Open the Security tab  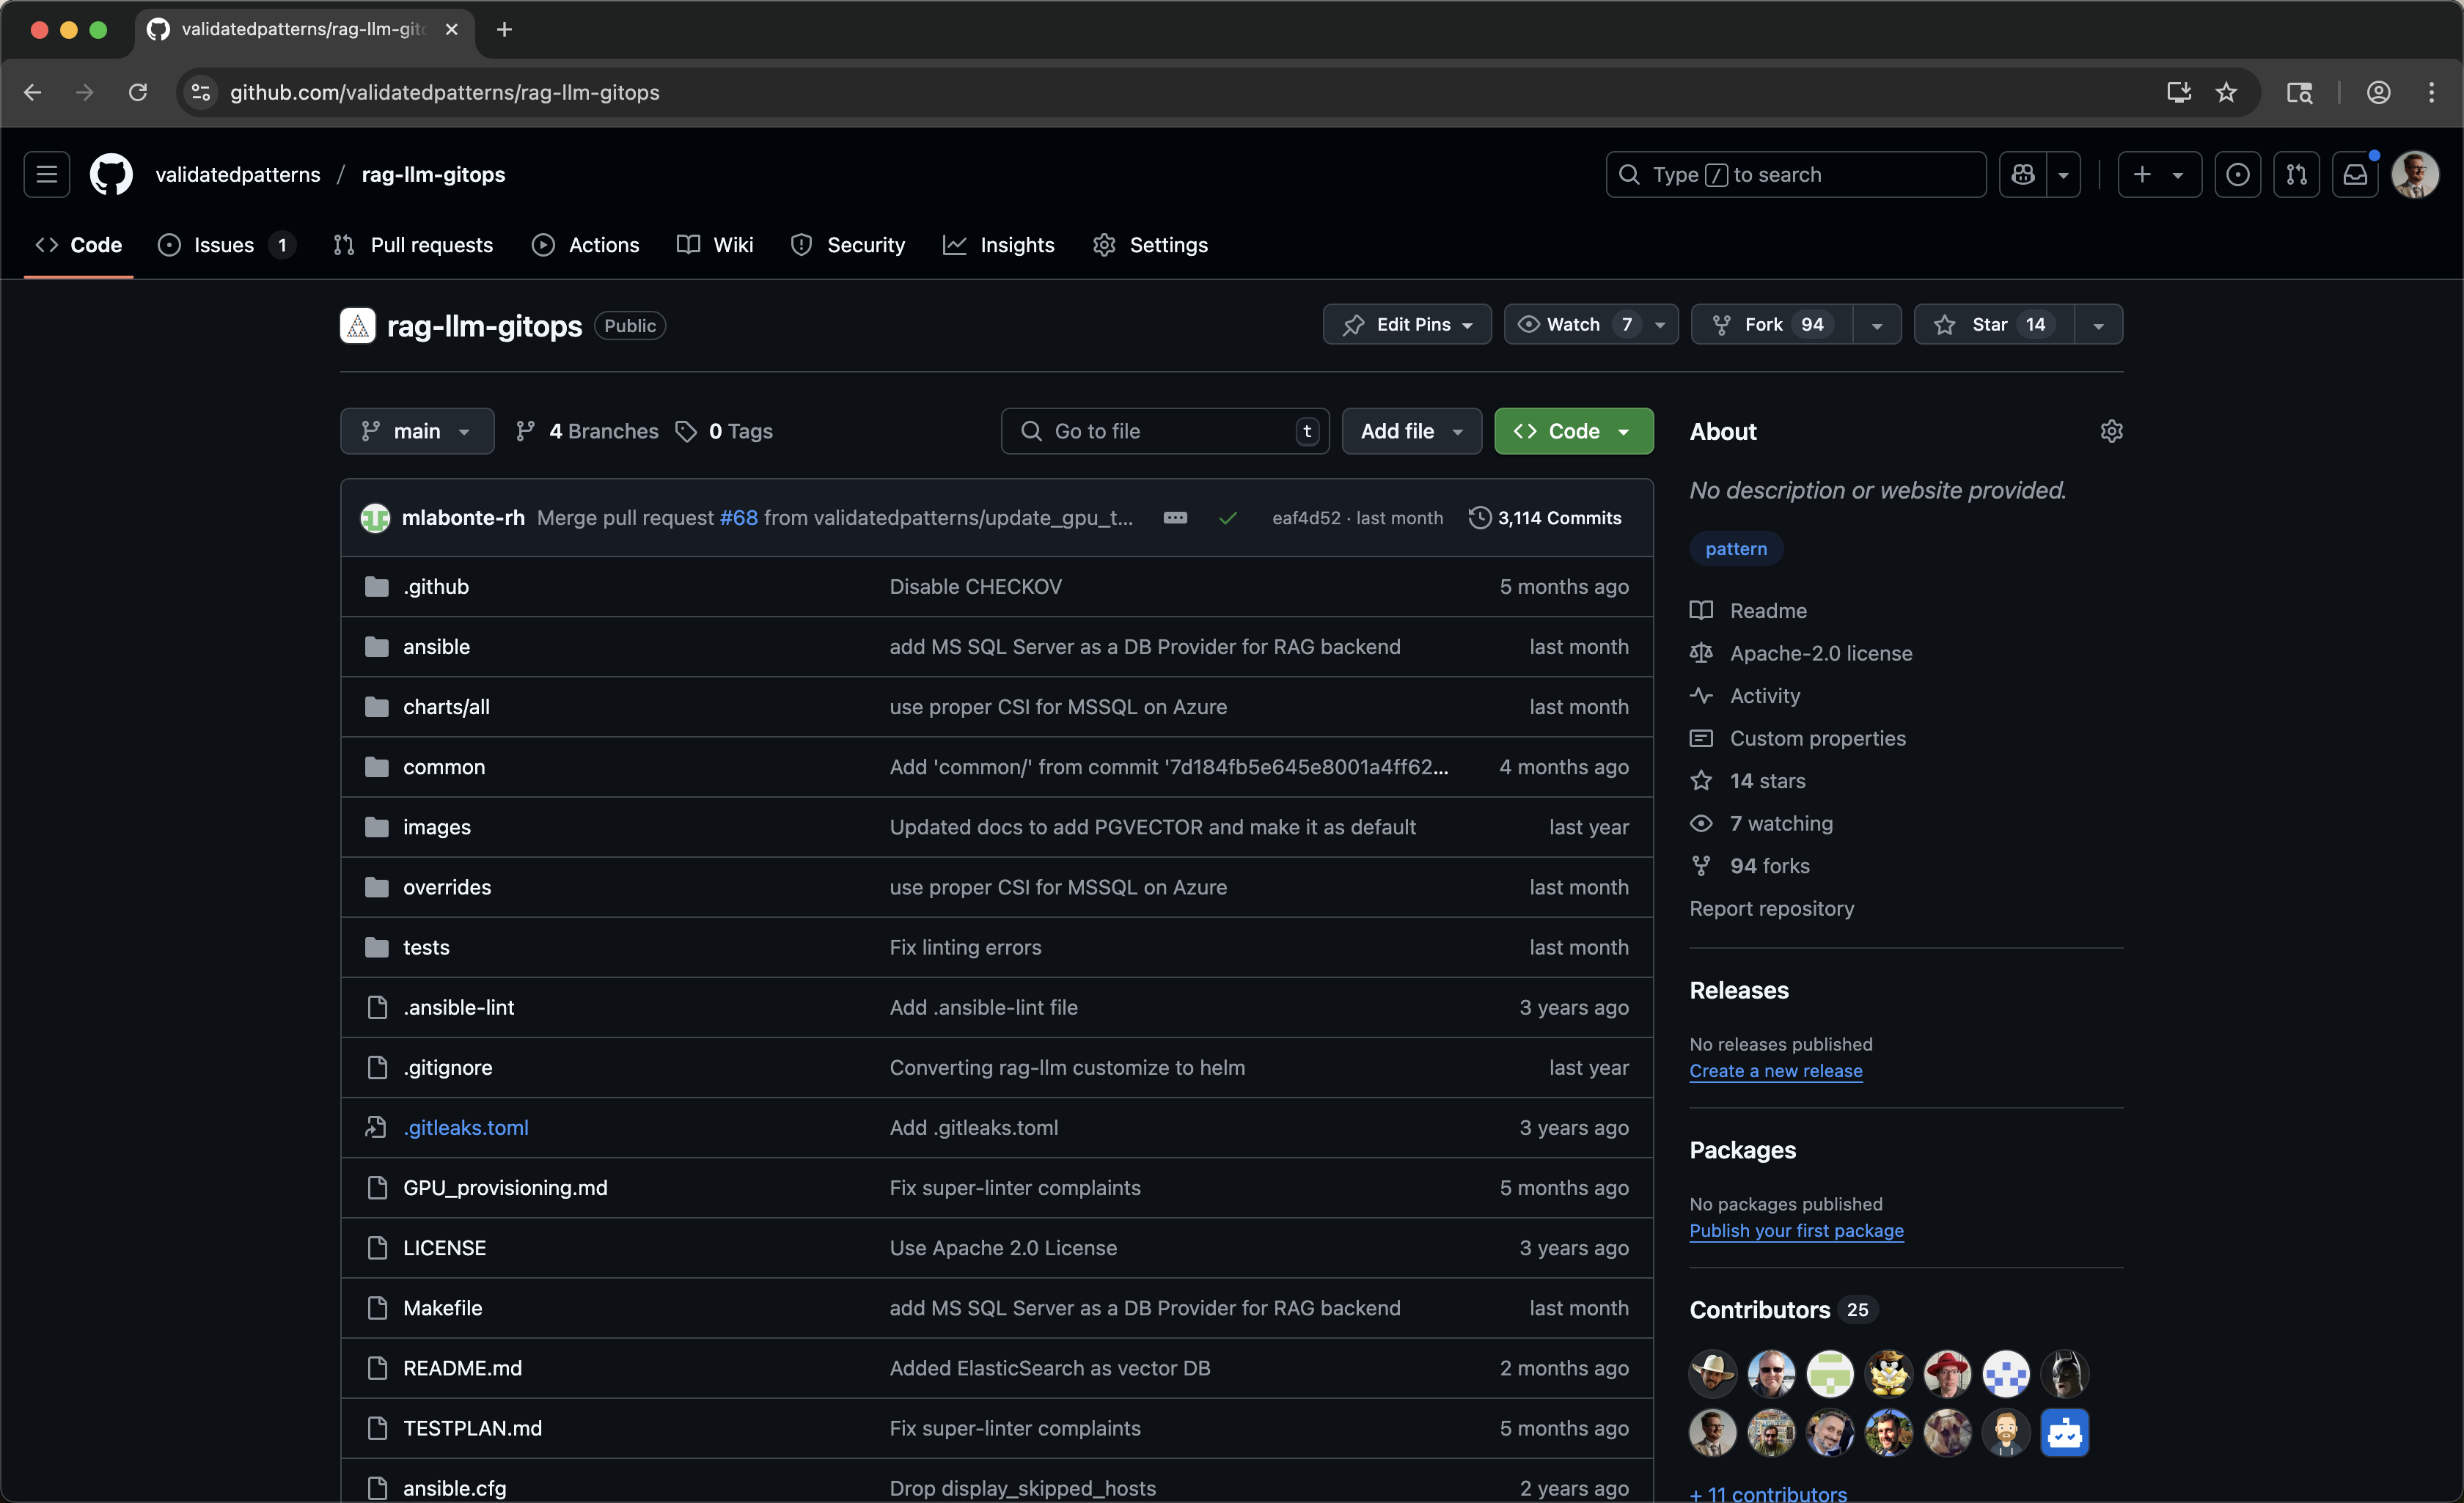848,245
